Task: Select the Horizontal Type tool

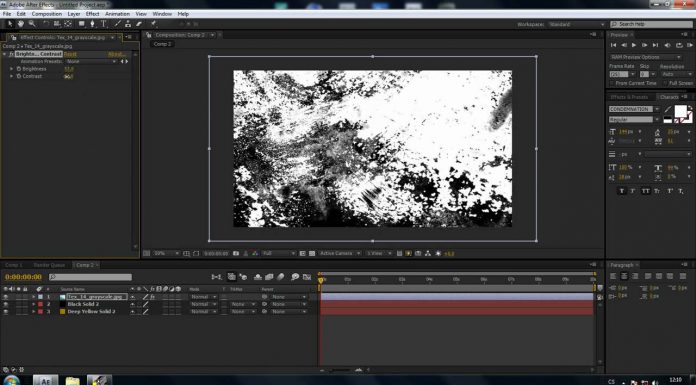Action: [x=103, y=24]
